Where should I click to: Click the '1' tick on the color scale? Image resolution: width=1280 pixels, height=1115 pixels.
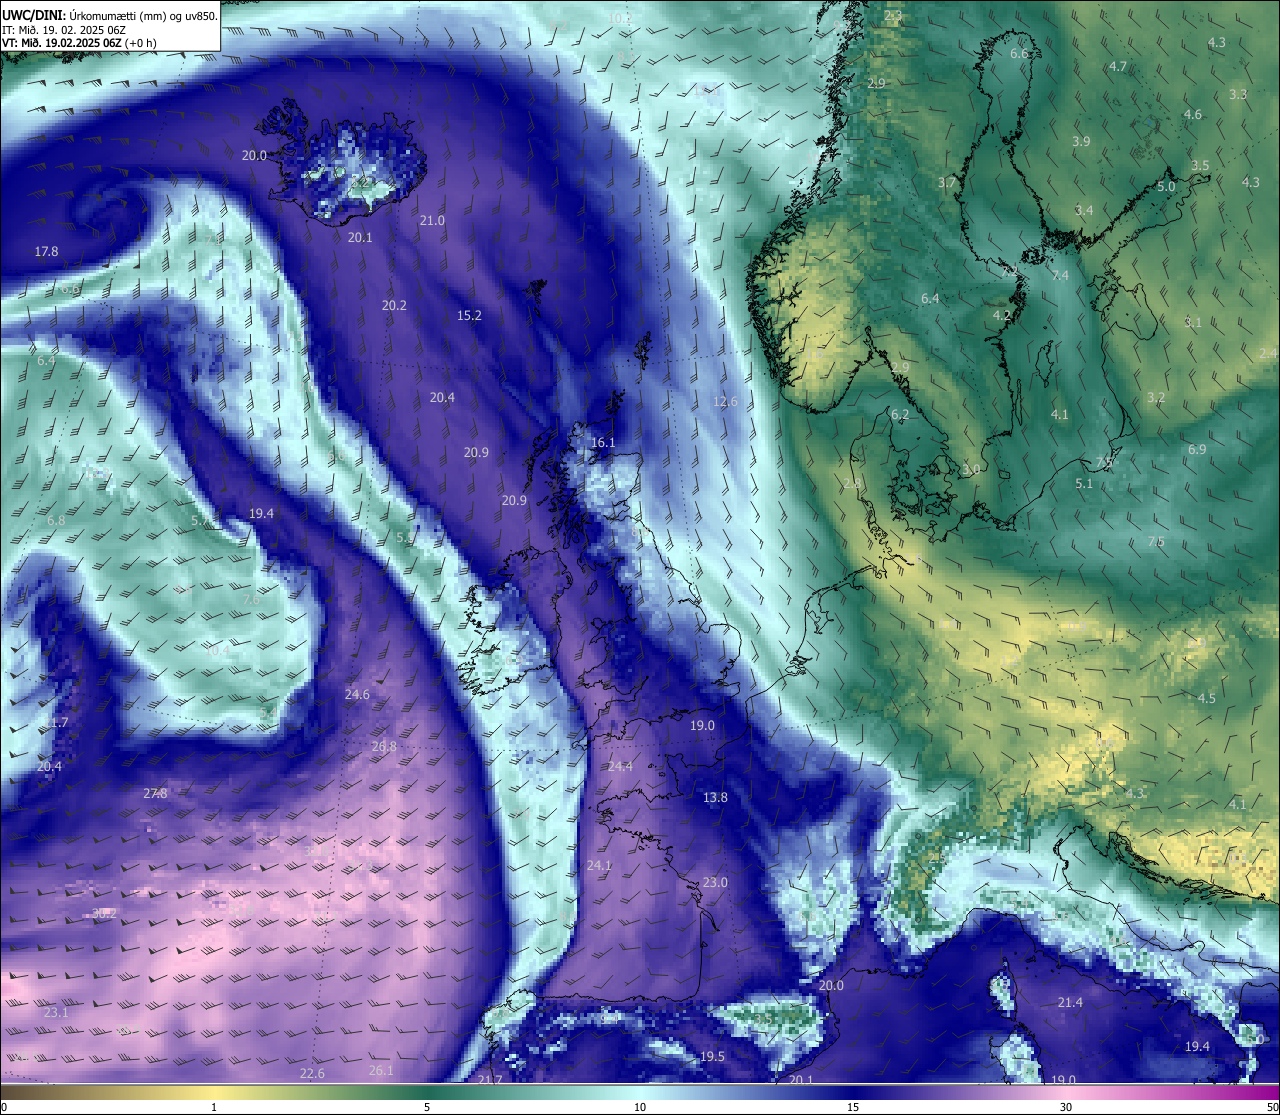(x=214, y=1107)
